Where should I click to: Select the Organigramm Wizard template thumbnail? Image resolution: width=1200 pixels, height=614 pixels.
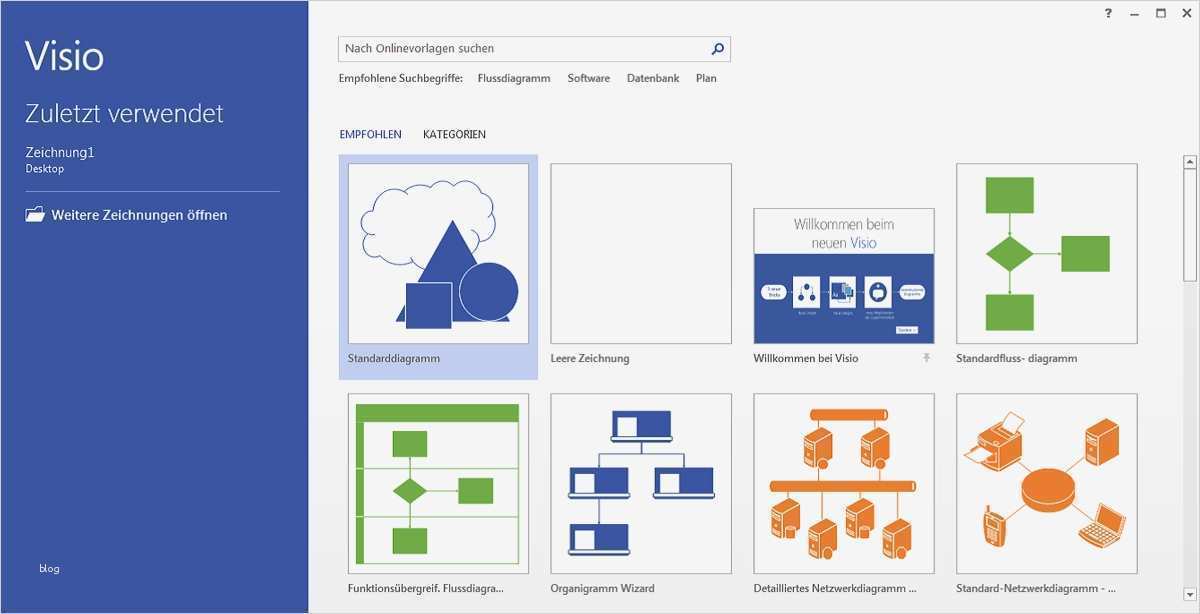(641, 483)
